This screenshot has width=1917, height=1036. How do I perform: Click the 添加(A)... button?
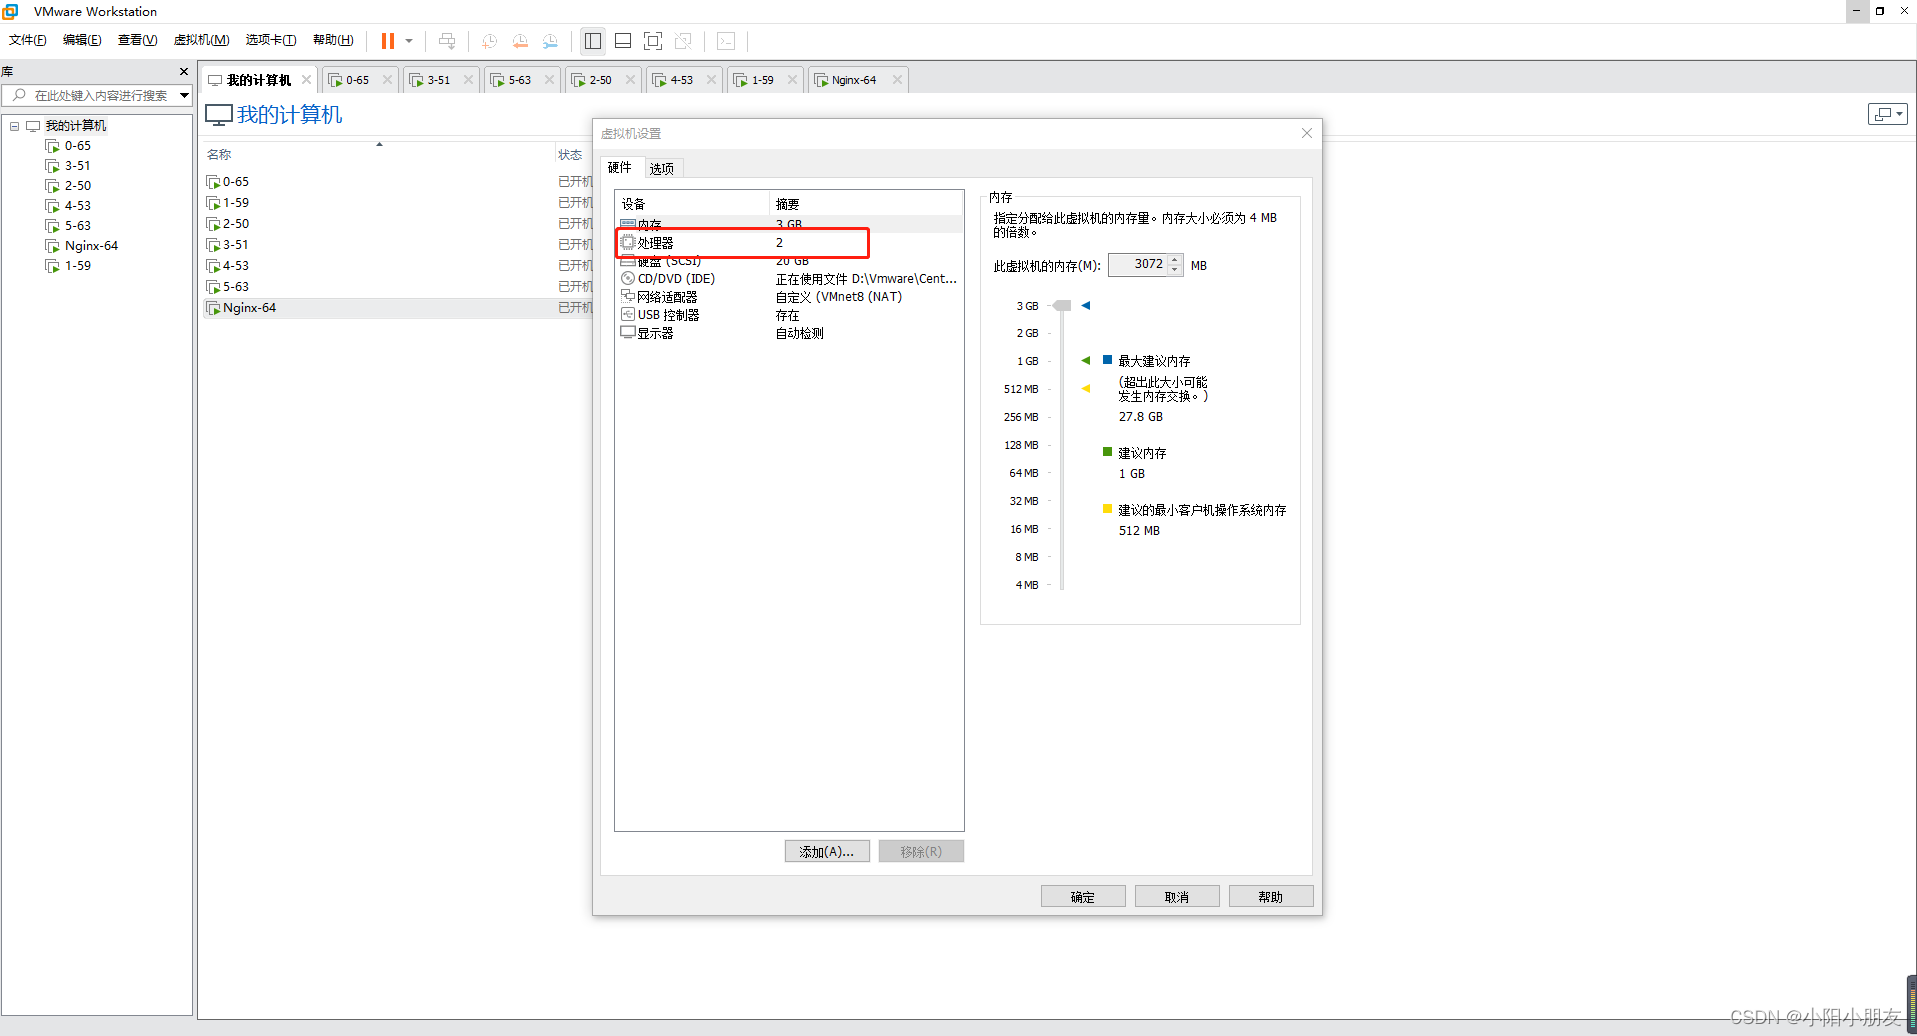pos(827,851)
